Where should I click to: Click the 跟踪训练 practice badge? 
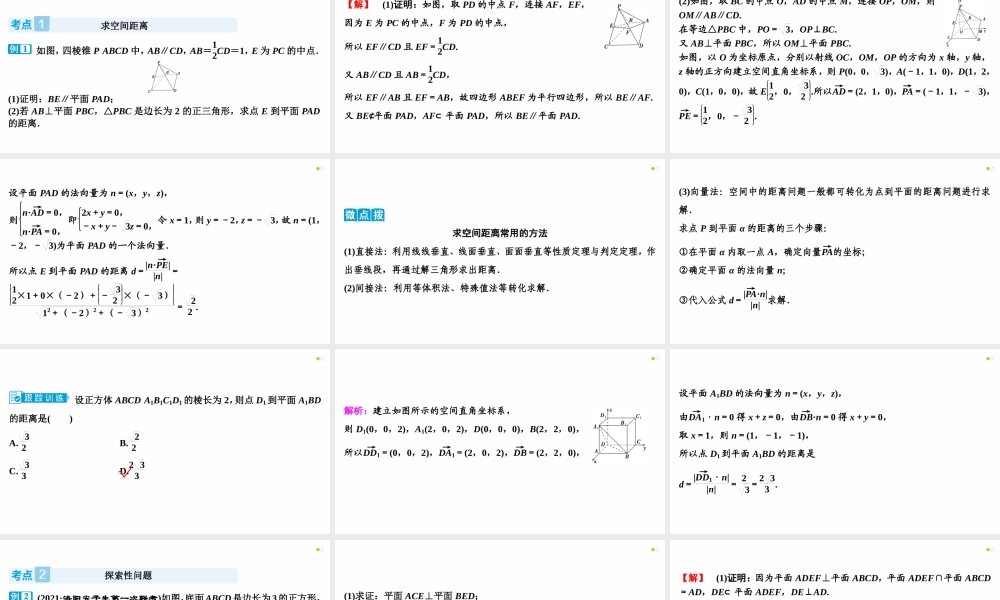point(38,398)
